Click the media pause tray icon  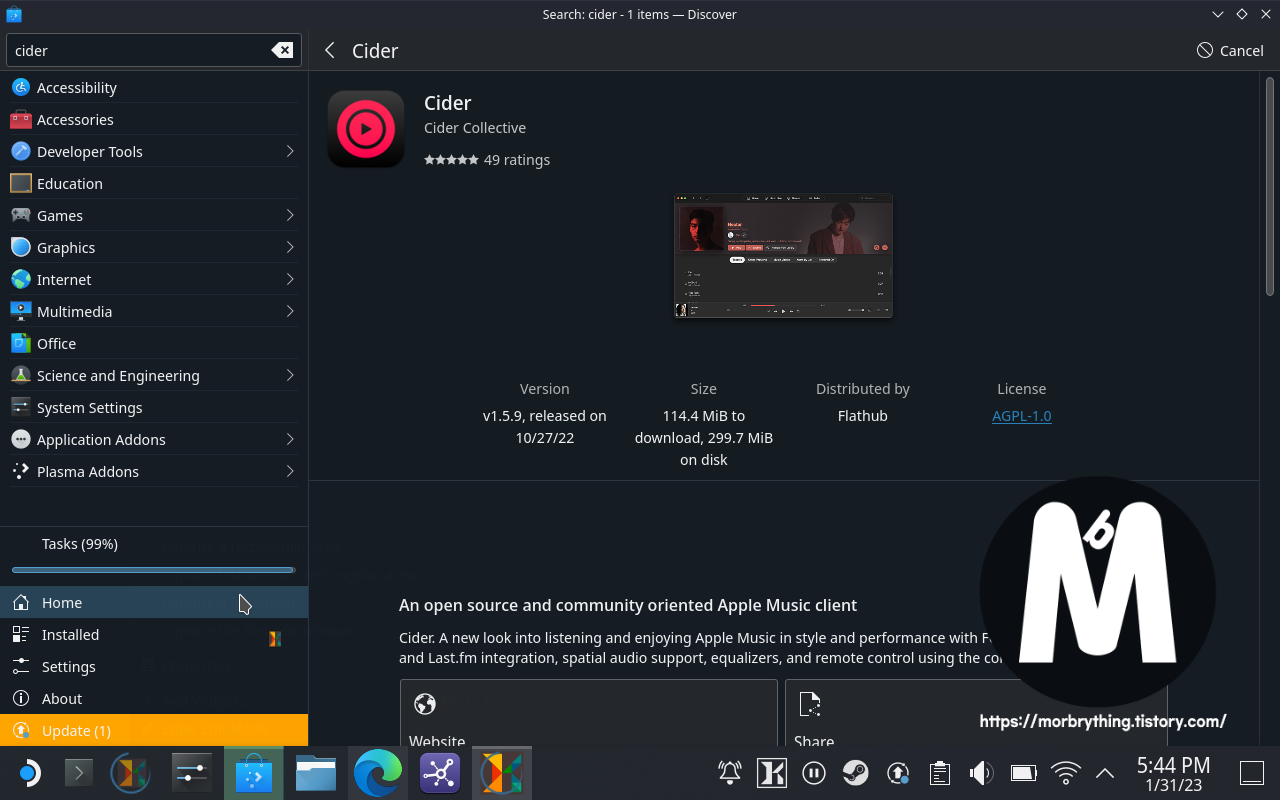click(x=814, y=773)
